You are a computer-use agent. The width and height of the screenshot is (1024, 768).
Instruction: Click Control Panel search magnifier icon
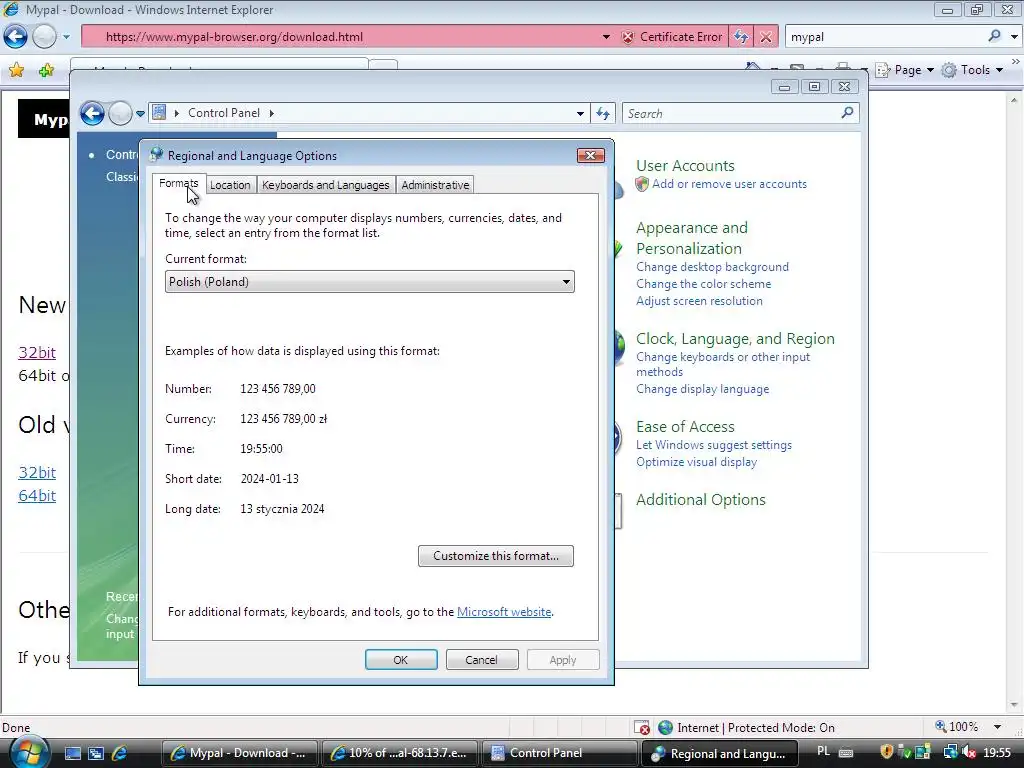click(847, 113)
